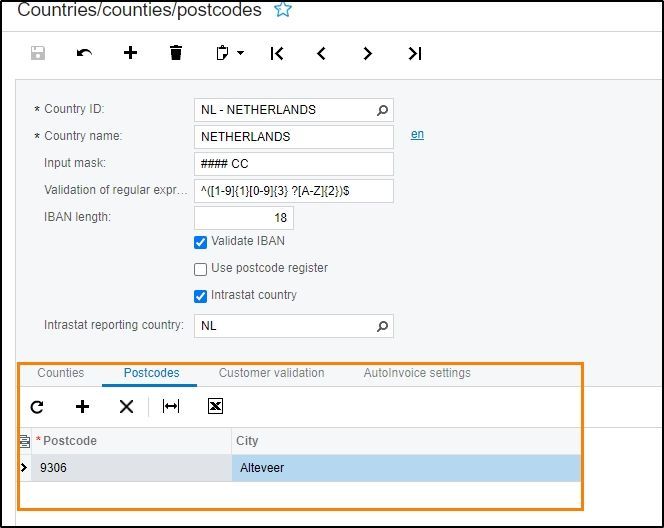Go to the previous record

click(x=321, y=53)
